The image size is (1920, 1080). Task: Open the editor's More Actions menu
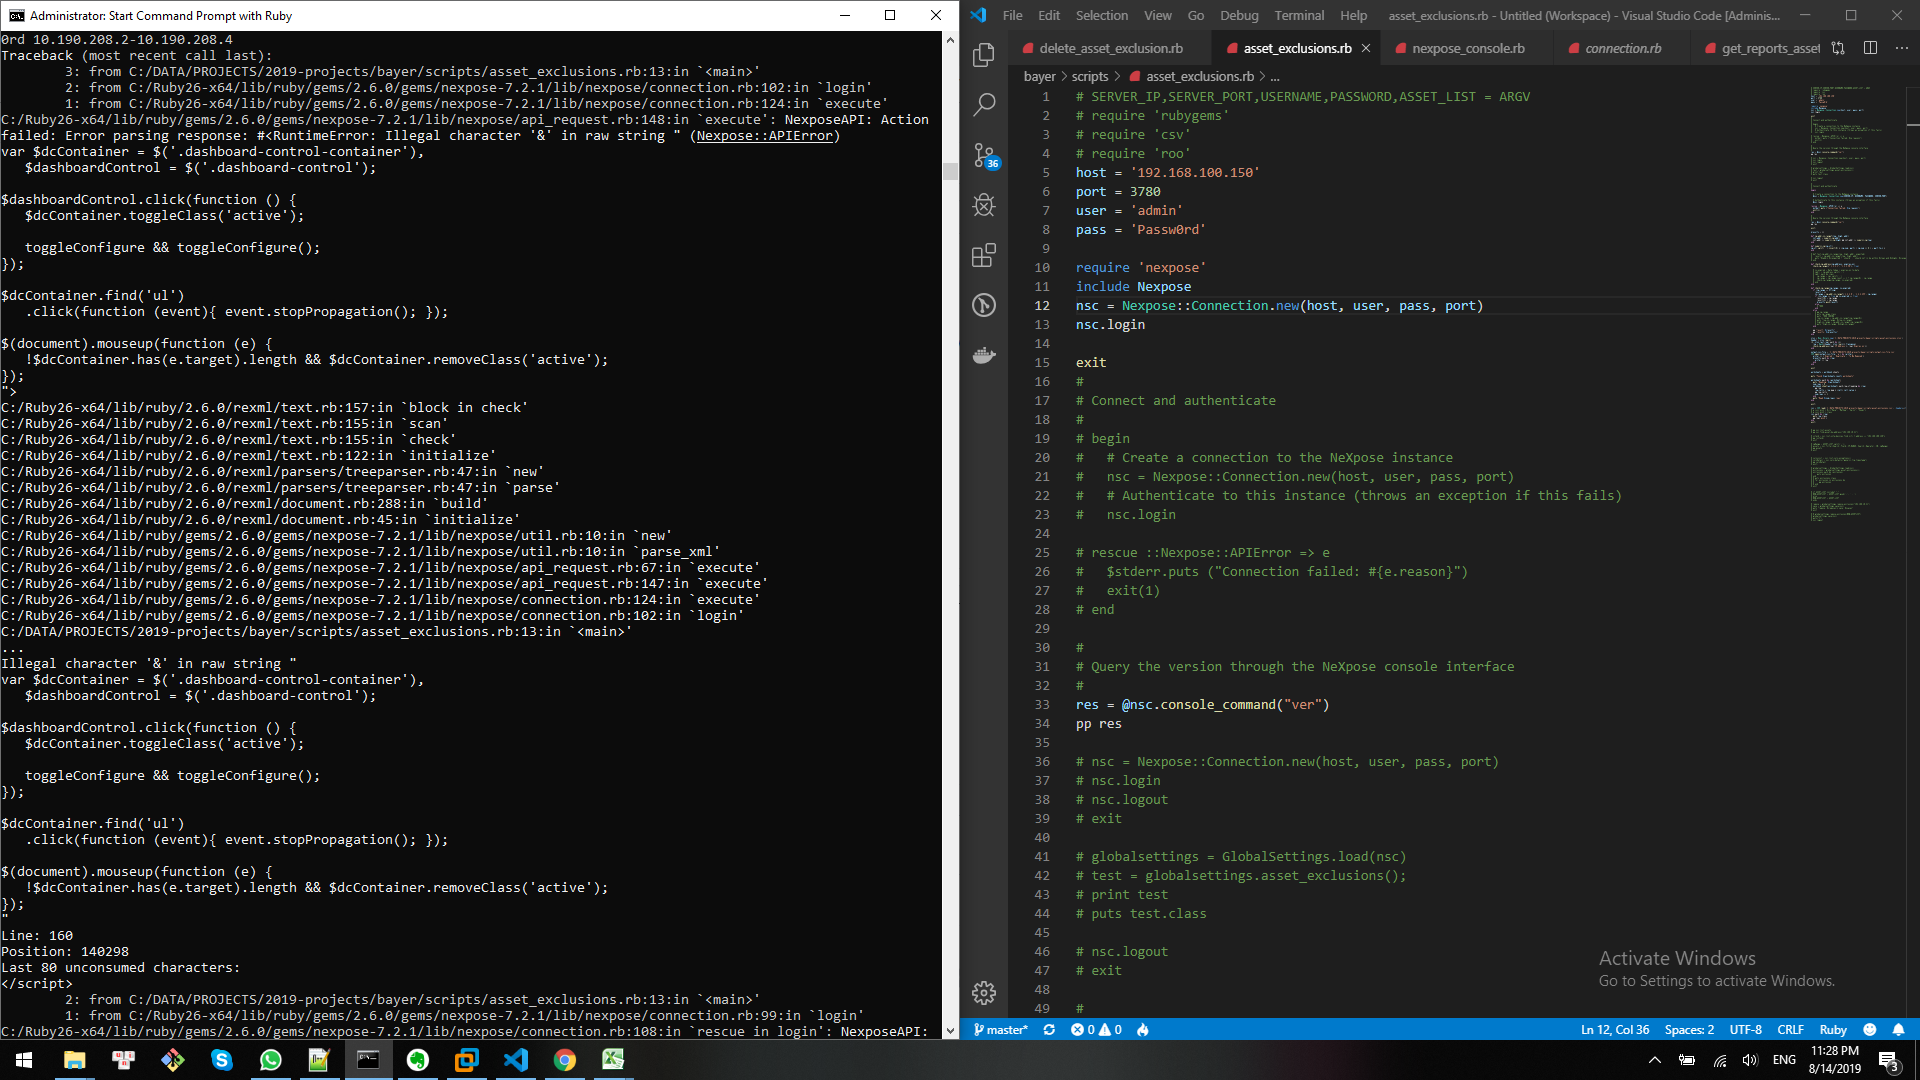pos(1903,47)
